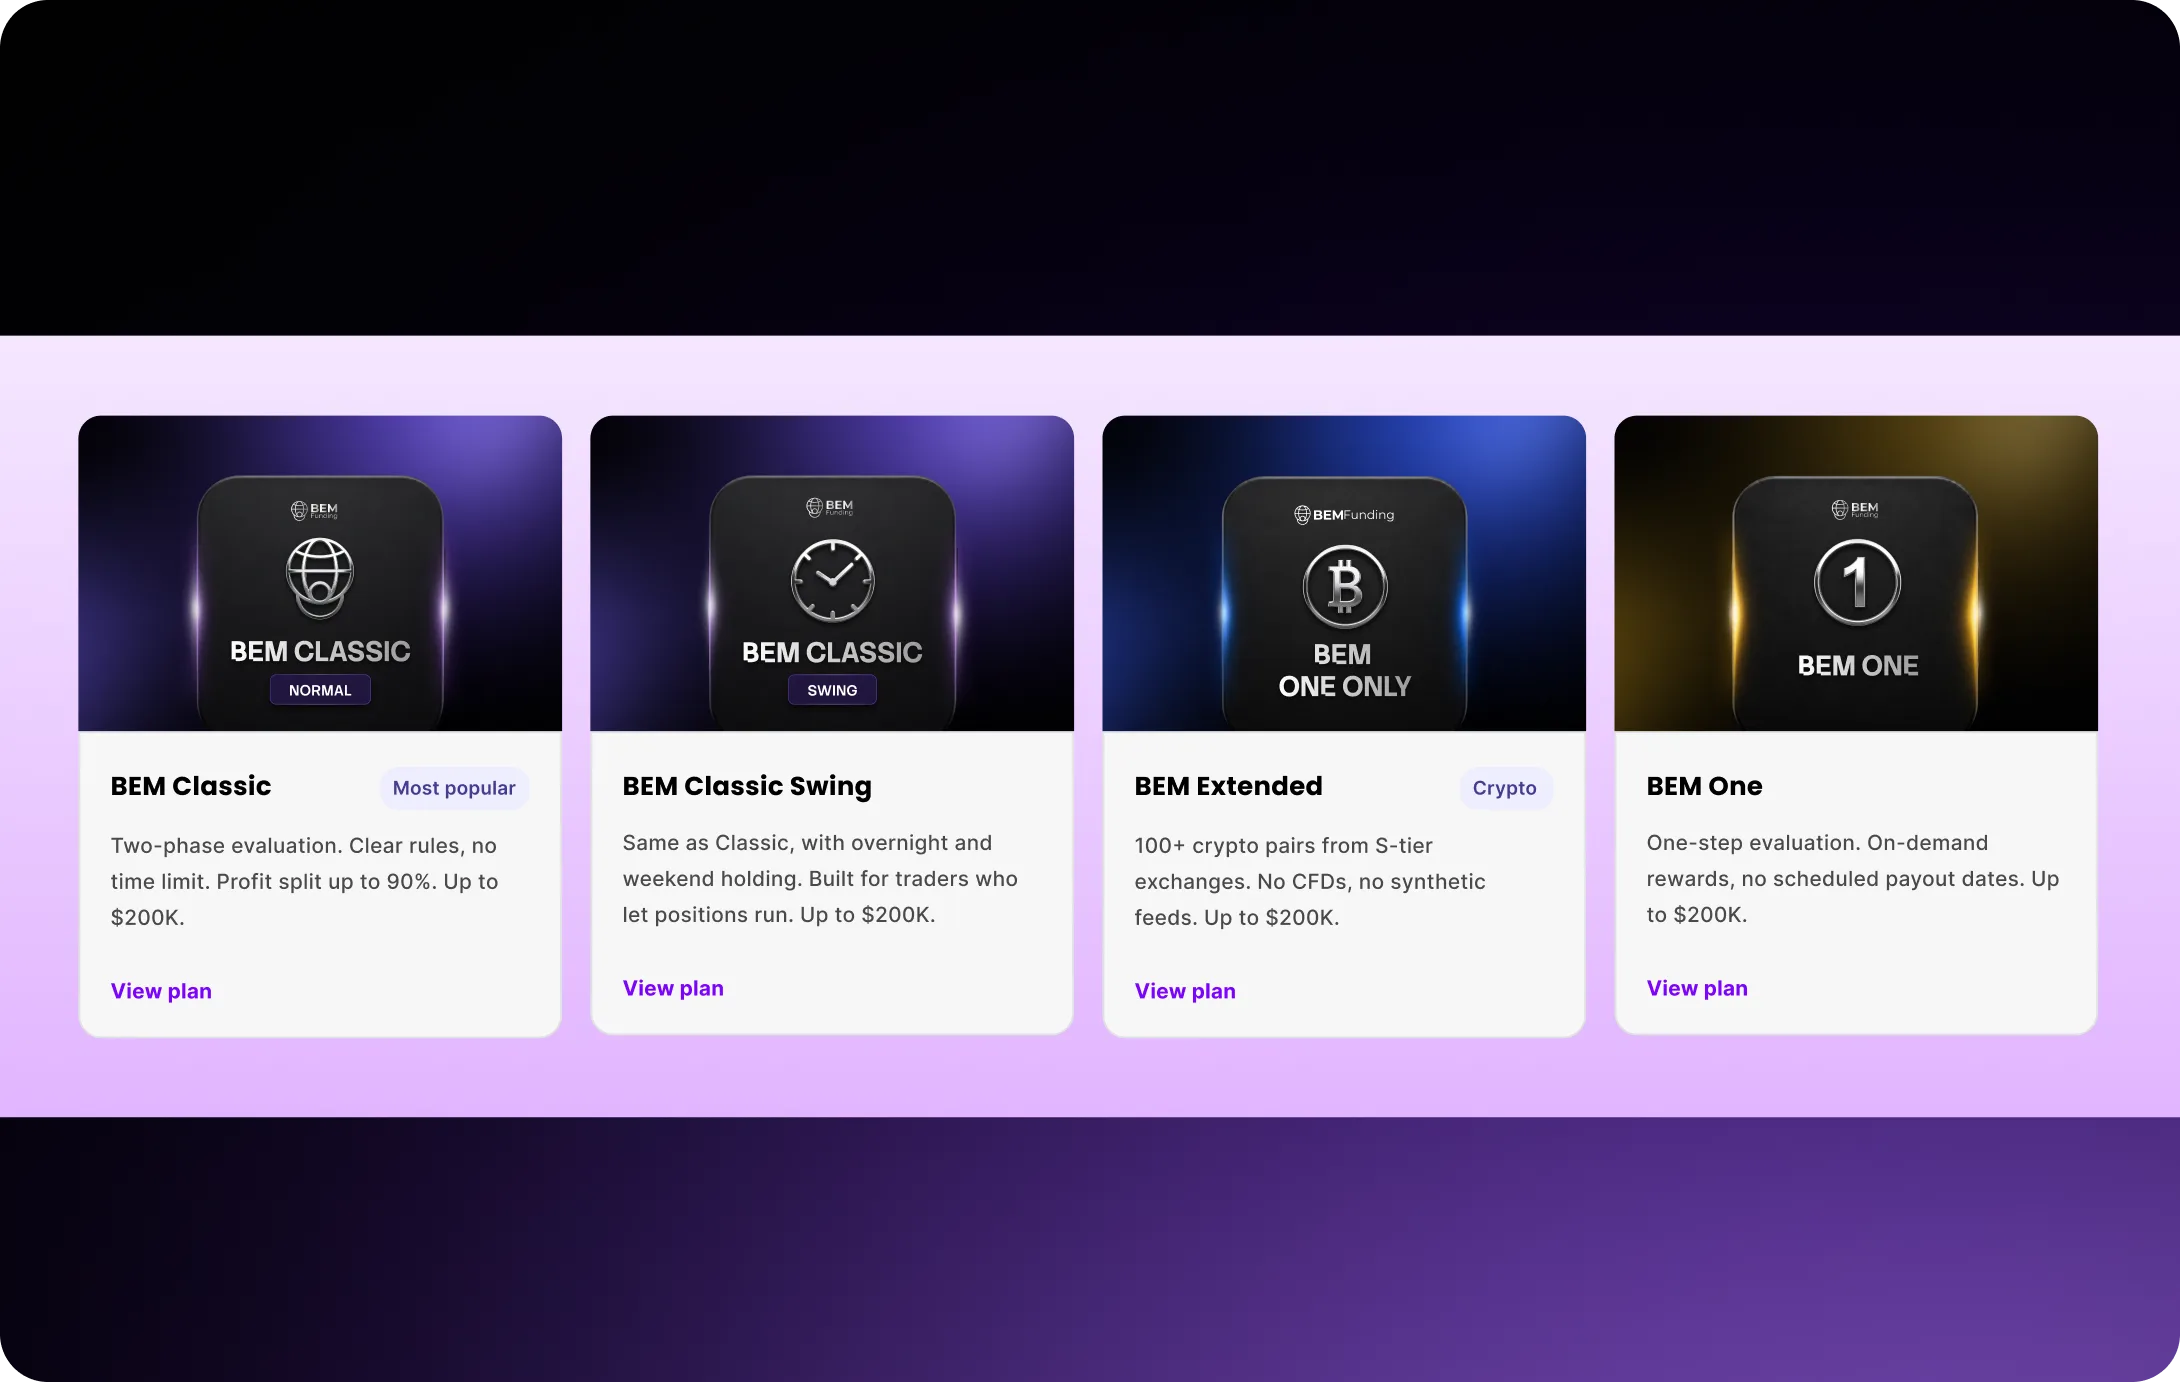Click the '100+ crypto pairs' description text
2180x1382 pixels.
click(x=1310, y=881)
